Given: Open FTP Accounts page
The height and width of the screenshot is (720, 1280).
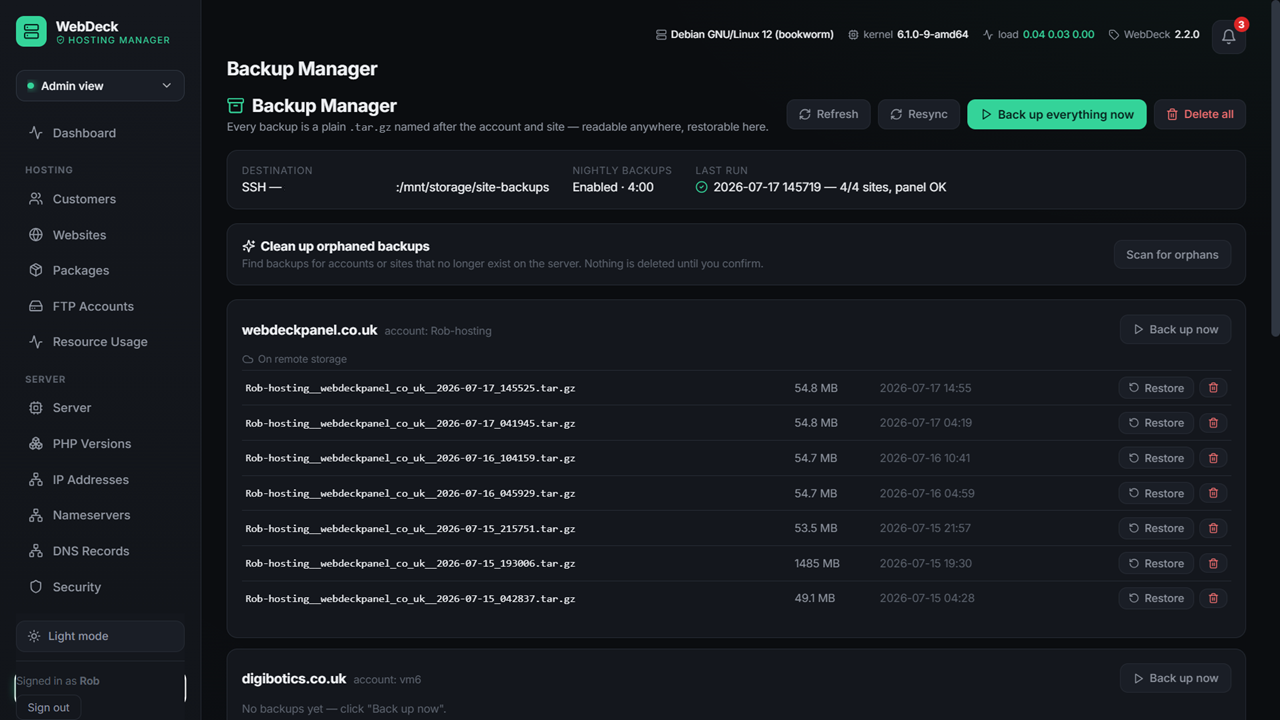Looking at the screenshot, I should point(100,306).
